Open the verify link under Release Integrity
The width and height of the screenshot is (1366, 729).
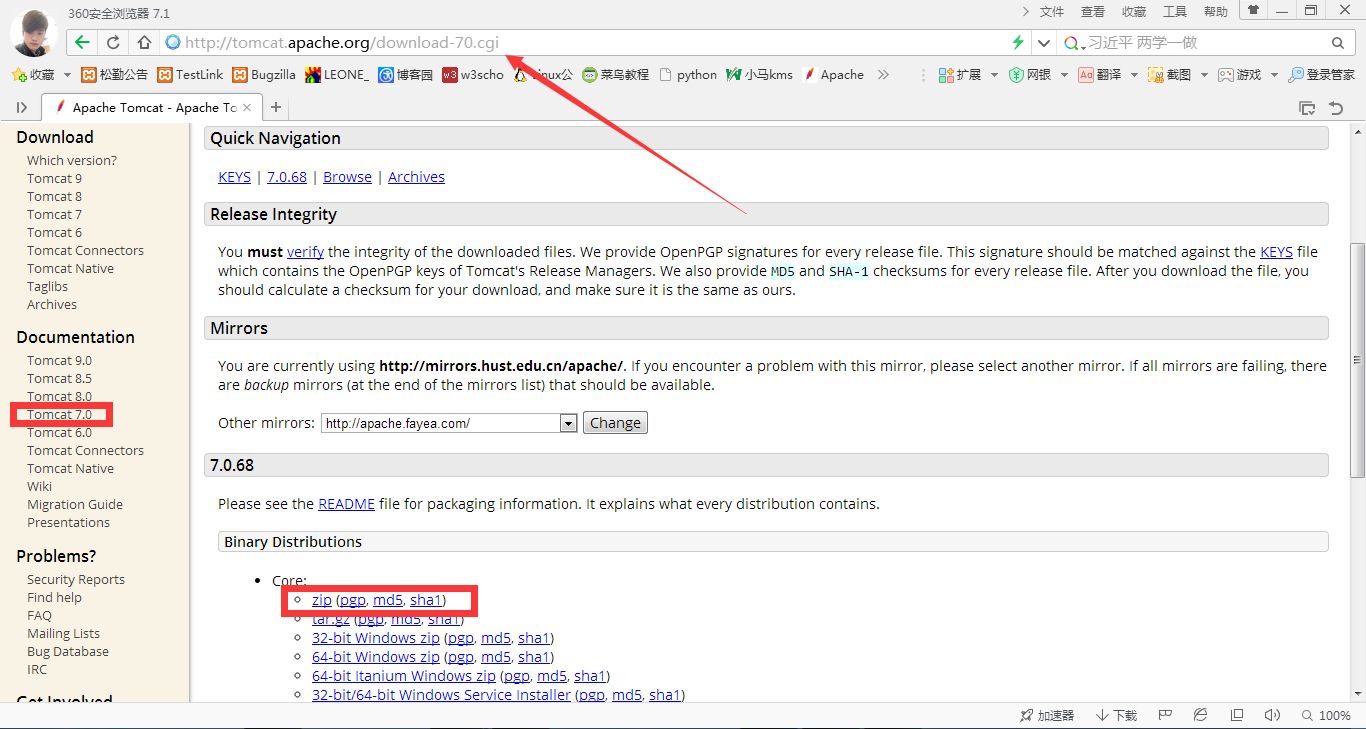pyautogui.click(x=305, y=252)
